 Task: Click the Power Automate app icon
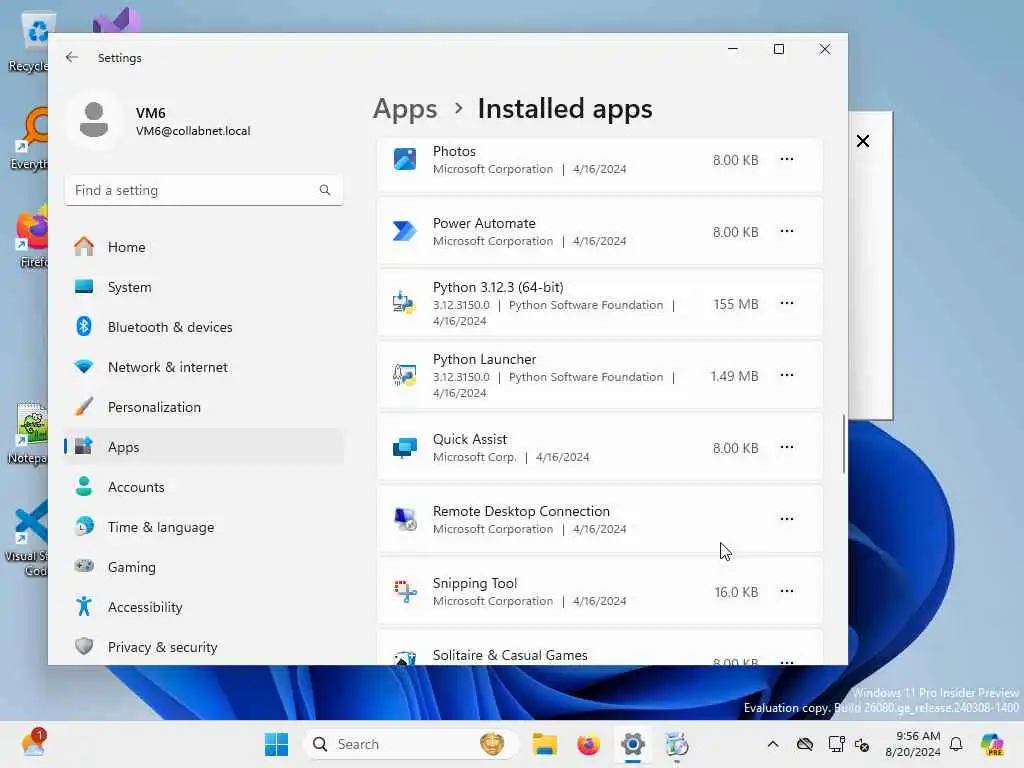point(405,231)
